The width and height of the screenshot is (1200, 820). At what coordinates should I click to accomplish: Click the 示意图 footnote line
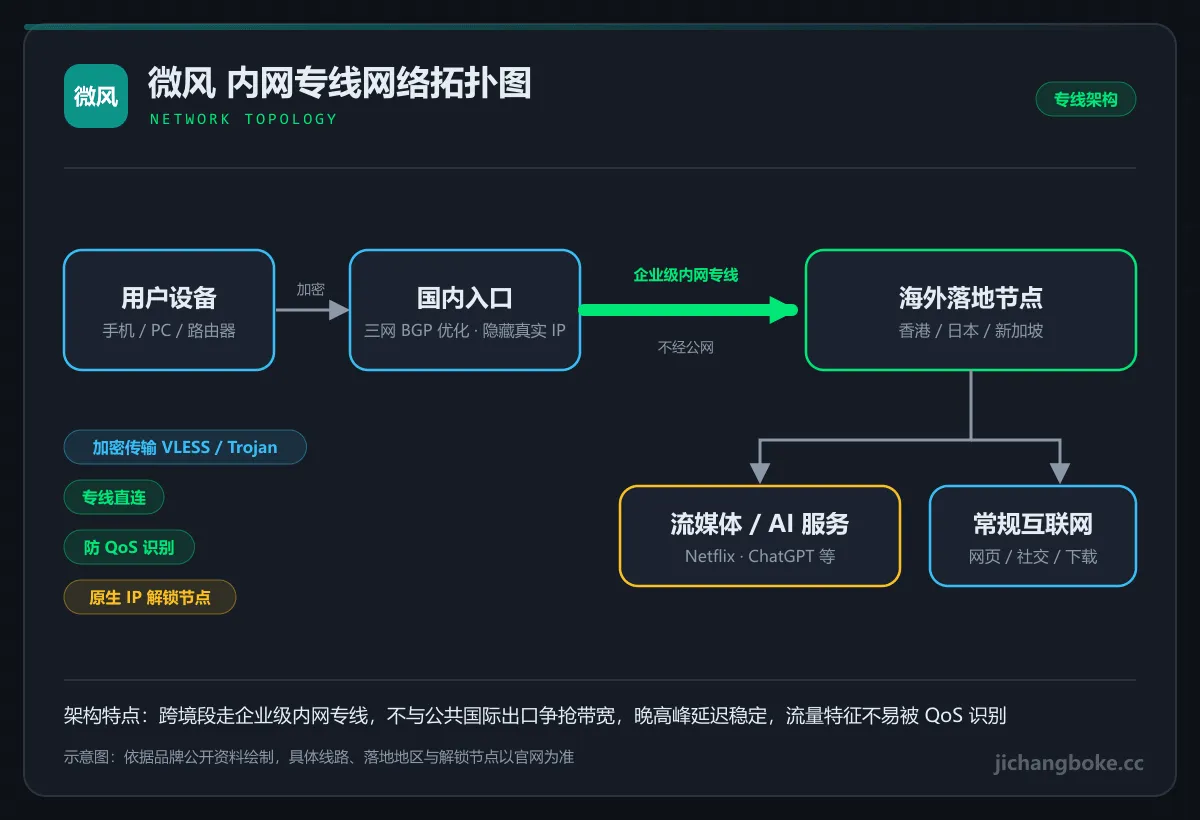pyautogui.click(x=319, y=757)
